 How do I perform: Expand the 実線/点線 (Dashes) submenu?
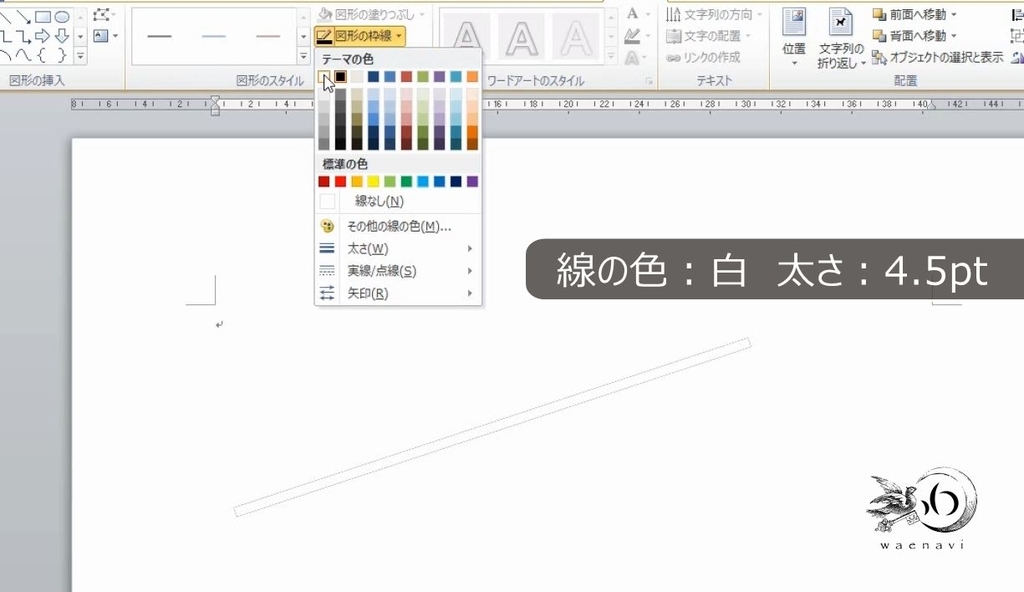point(383,271)
